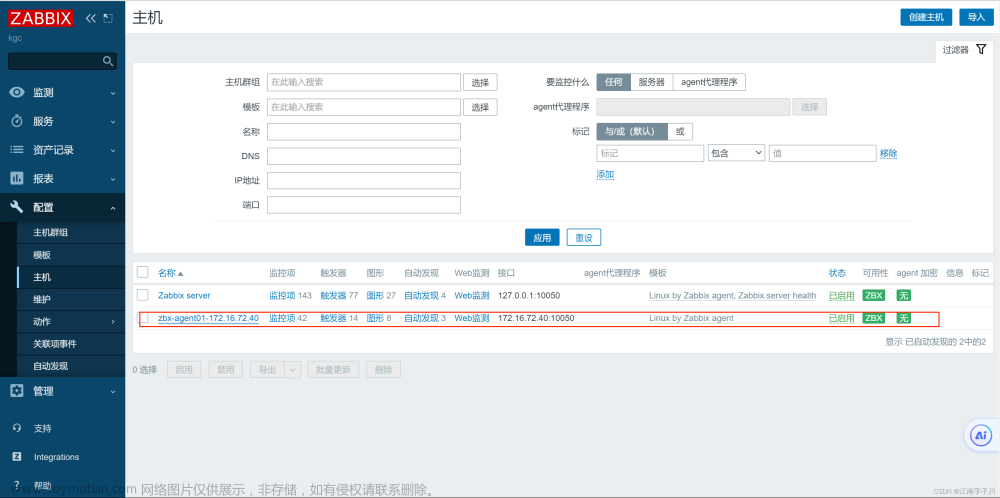
Task: Click the 创建主机 button
Action: tap(927, 17)
